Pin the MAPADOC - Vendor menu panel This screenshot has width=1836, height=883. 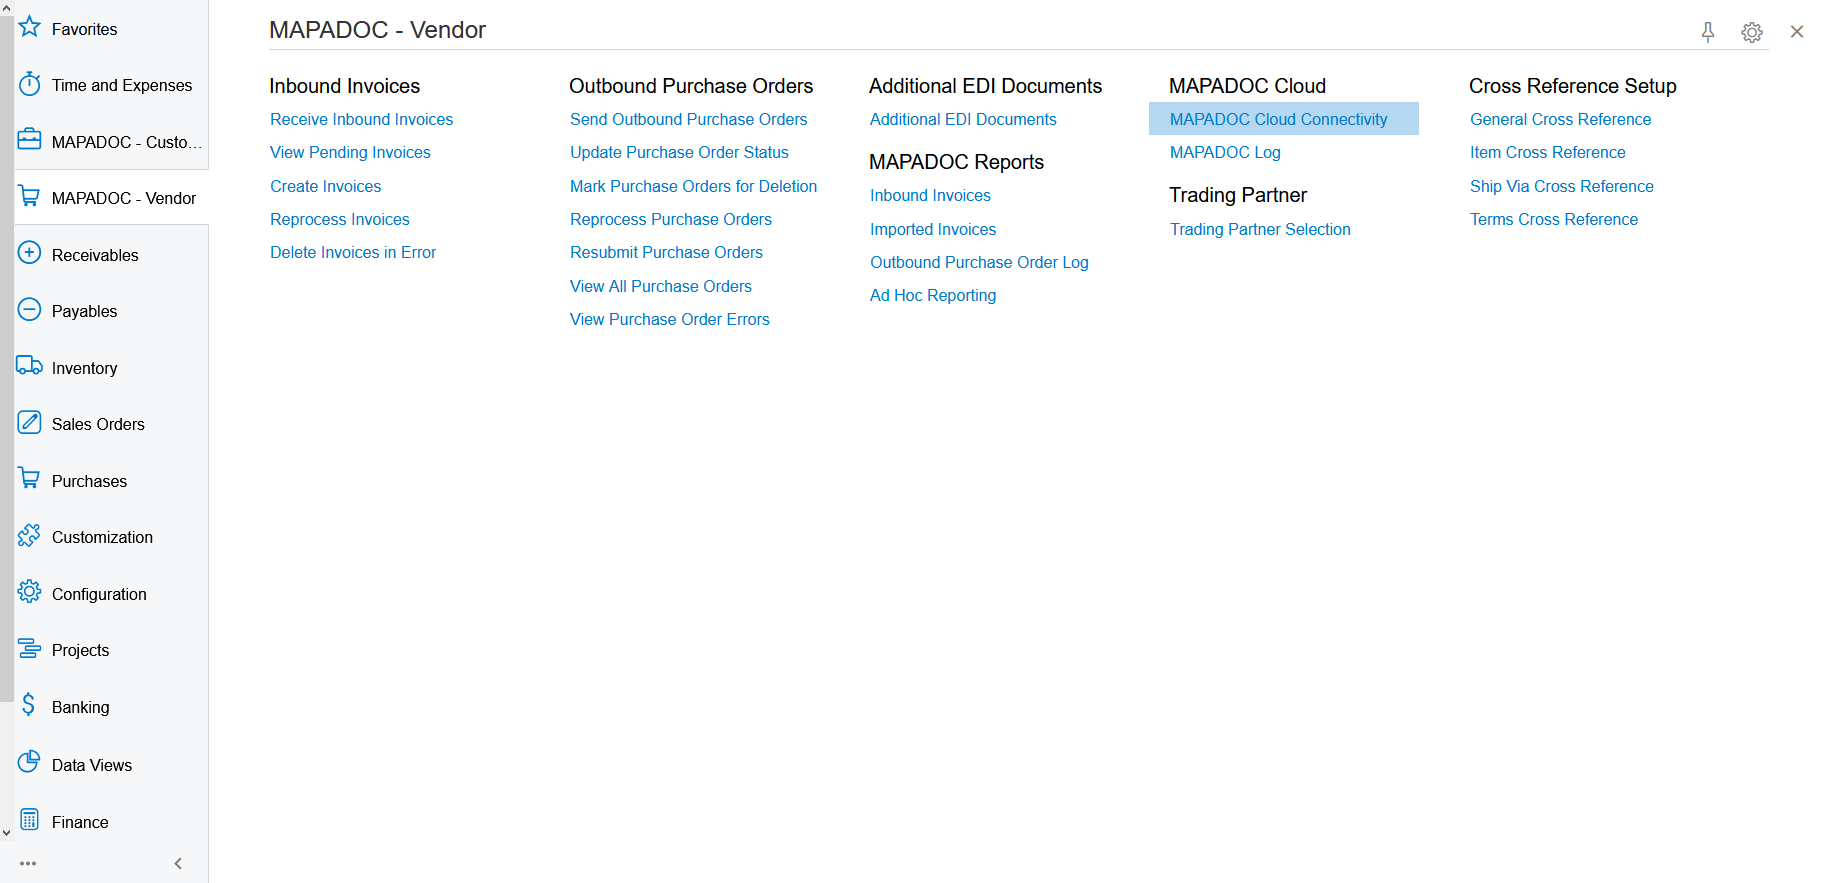(x=1708, y=32)
